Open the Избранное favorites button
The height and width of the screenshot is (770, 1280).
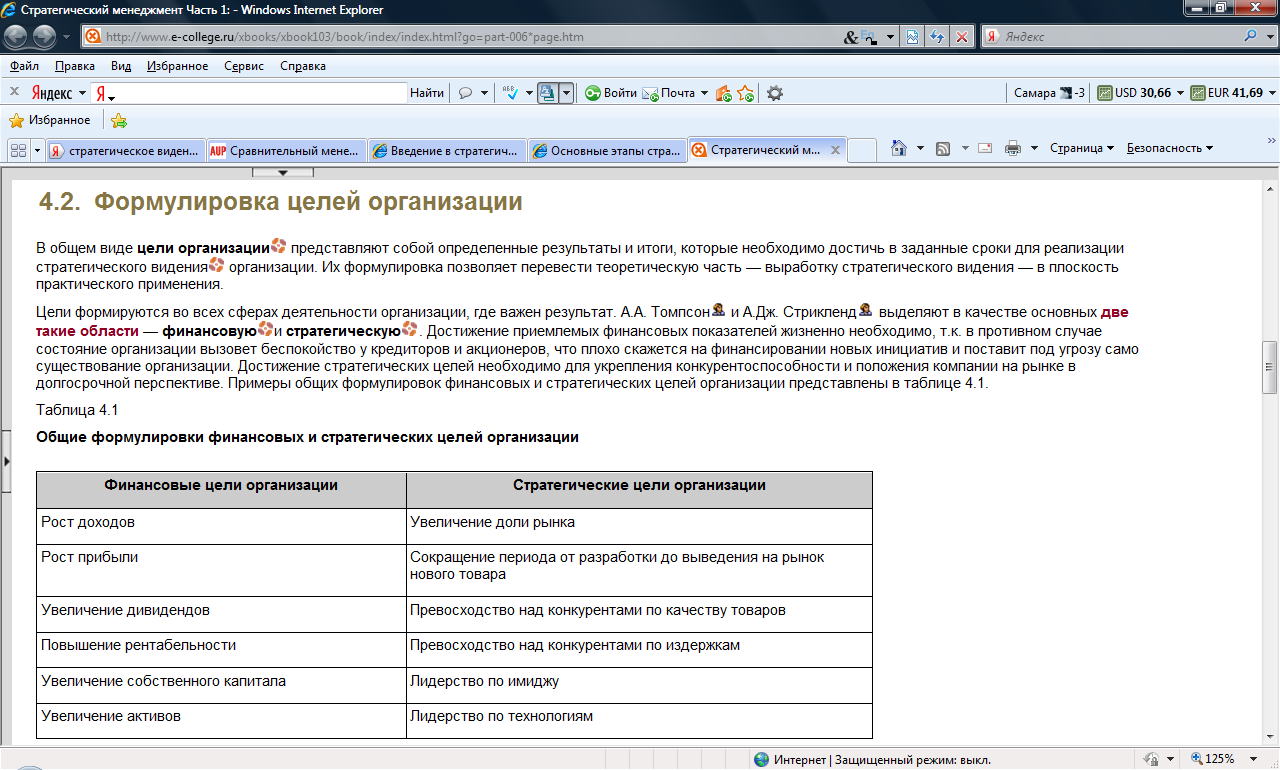coord(50,120)
